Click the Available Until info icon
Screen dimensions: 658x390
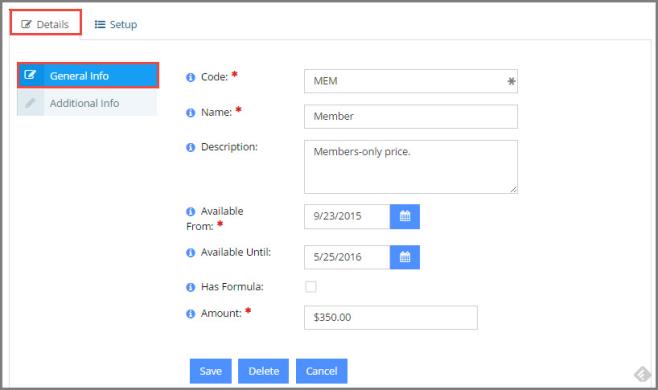(191, 253)
